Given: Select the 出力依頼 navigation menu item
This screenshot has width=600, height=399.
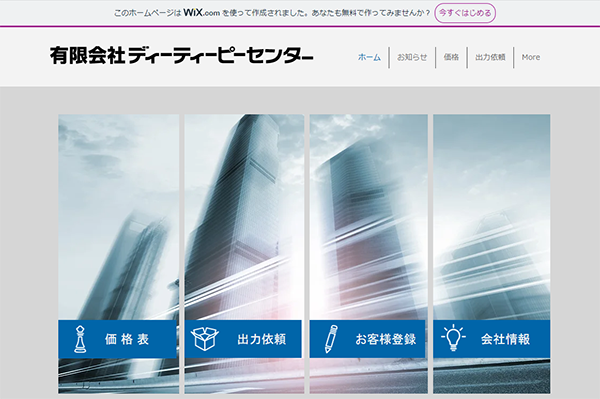Looking at the screenshot, I should click(490, 57).
